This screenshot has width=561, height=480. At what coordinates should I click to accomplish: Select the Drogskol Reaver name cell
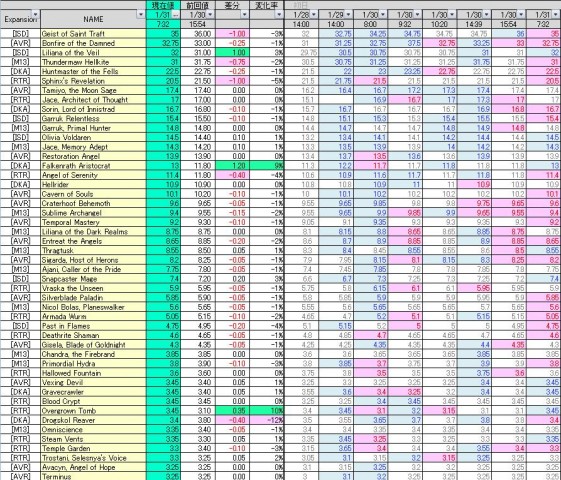93,420
